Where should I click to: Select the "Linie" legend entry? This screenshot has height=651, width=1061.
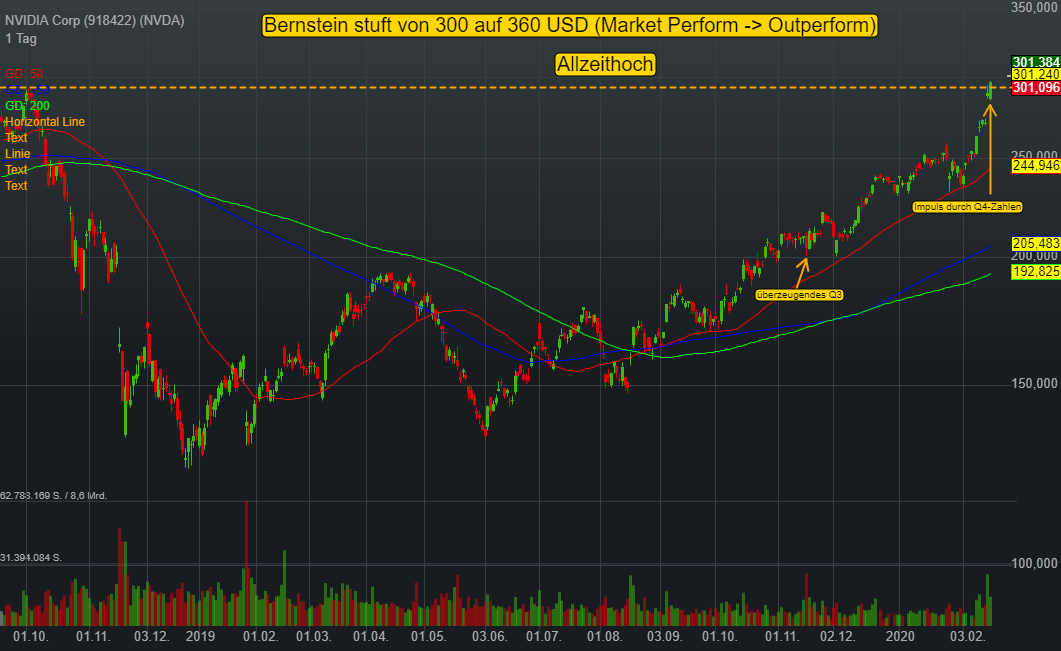click(18, 154)
